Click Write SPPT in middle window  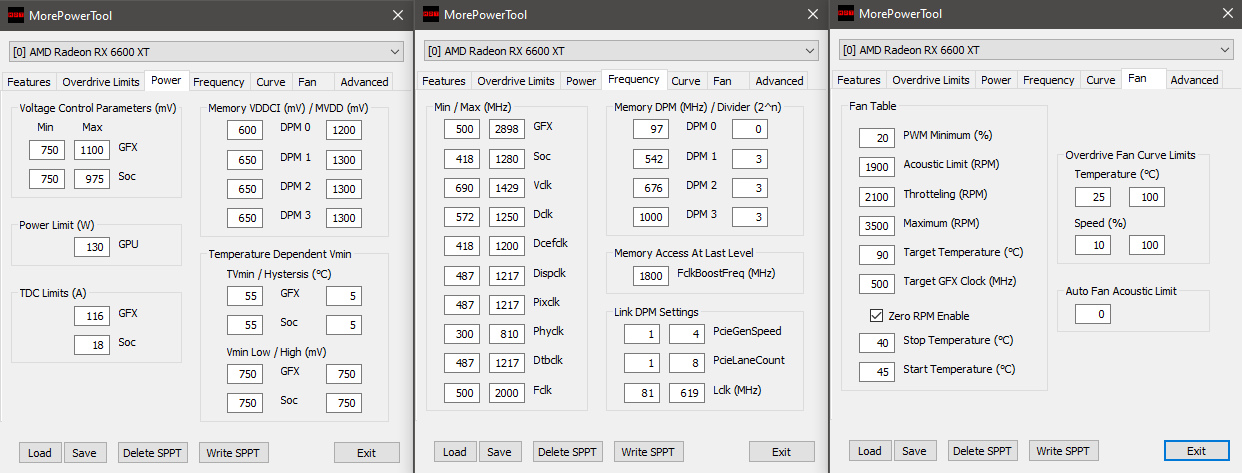coord(649,453)
